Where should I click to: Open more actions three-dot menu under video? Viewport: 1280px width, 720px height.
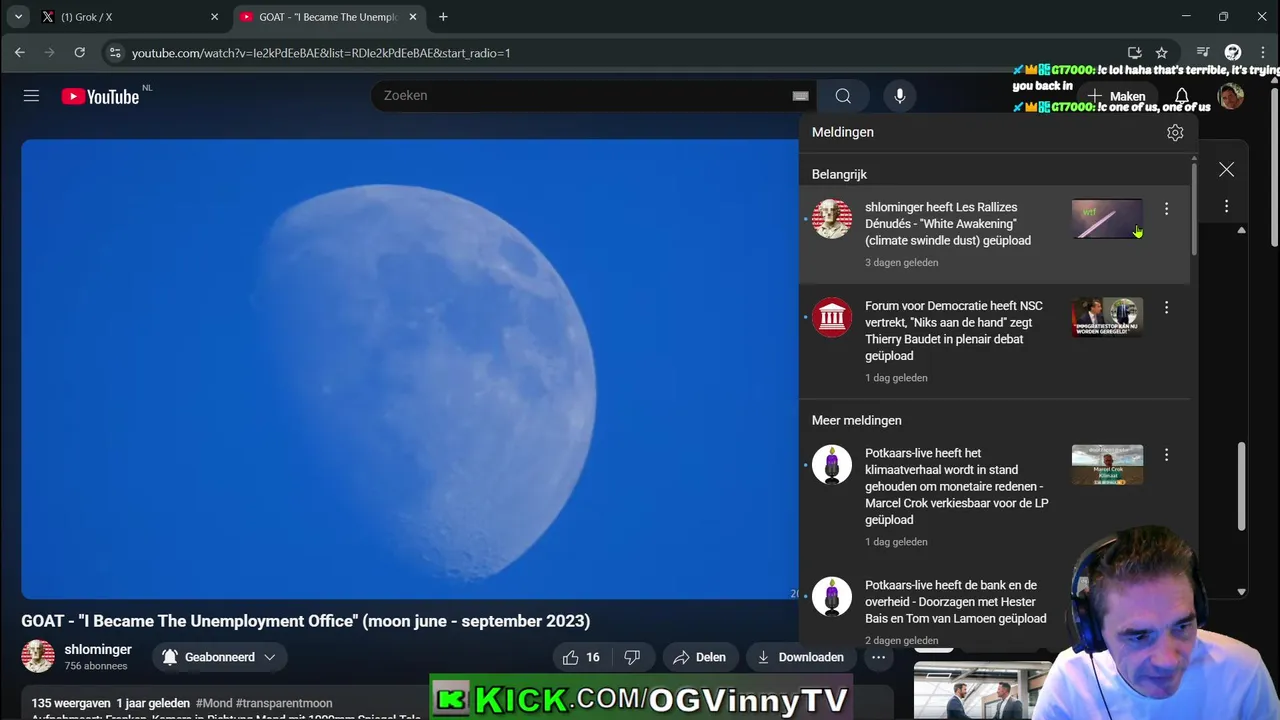(878, 657)
